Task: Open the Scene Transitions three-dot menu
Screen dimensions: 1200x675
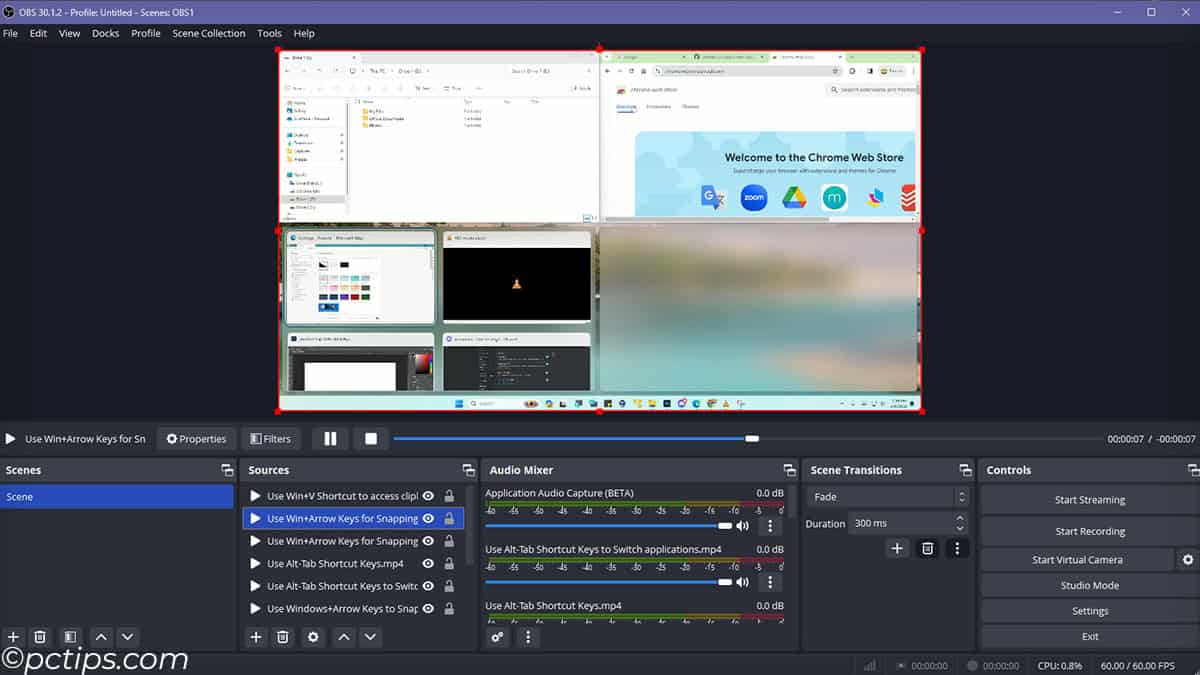Action: 957,548
